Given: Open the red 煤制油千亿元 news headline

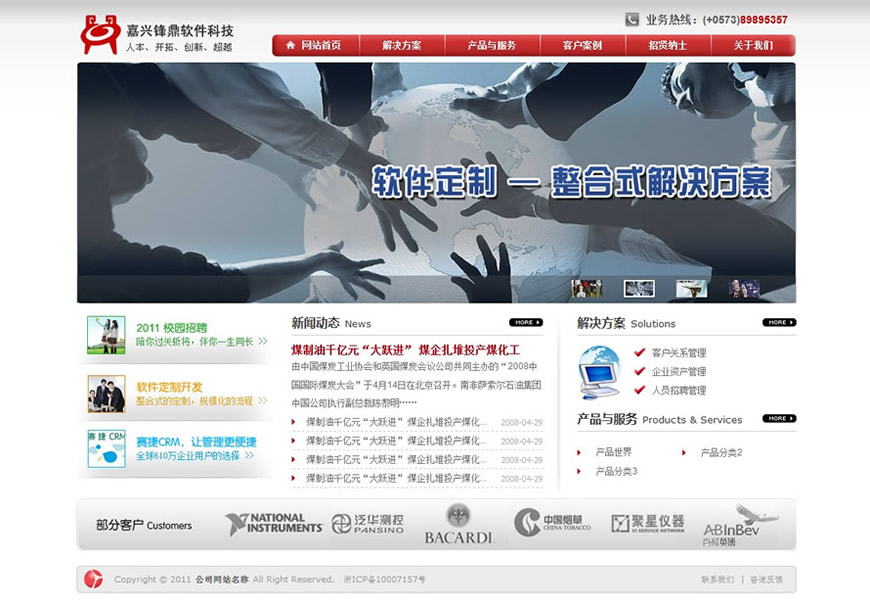Looking at the screenshot, I should 405,350.
